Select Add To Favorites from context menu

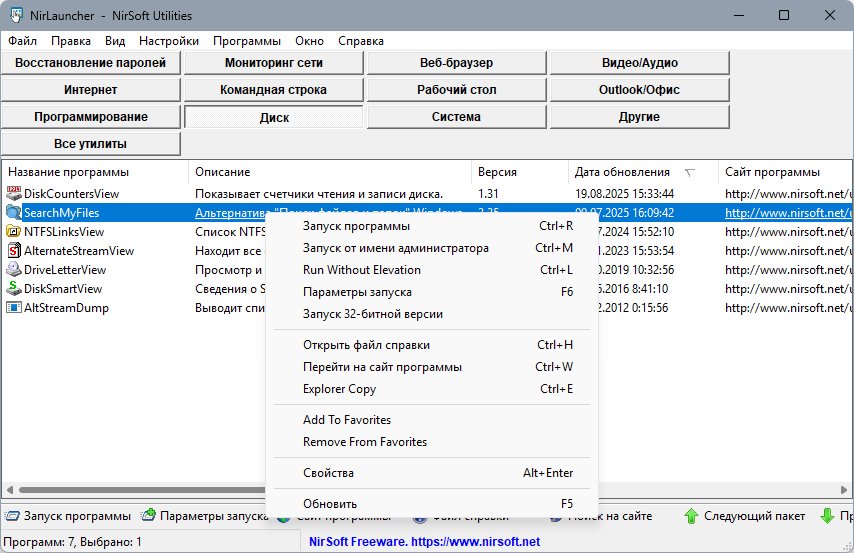[347, 420]
